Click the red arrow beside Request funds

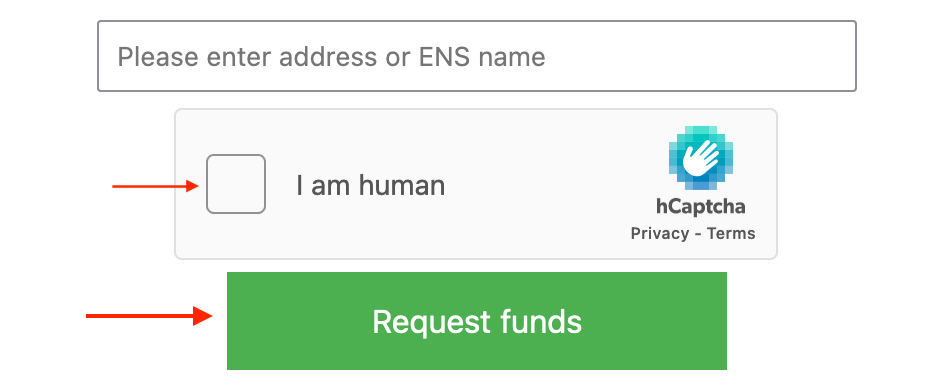pos(149,316)
